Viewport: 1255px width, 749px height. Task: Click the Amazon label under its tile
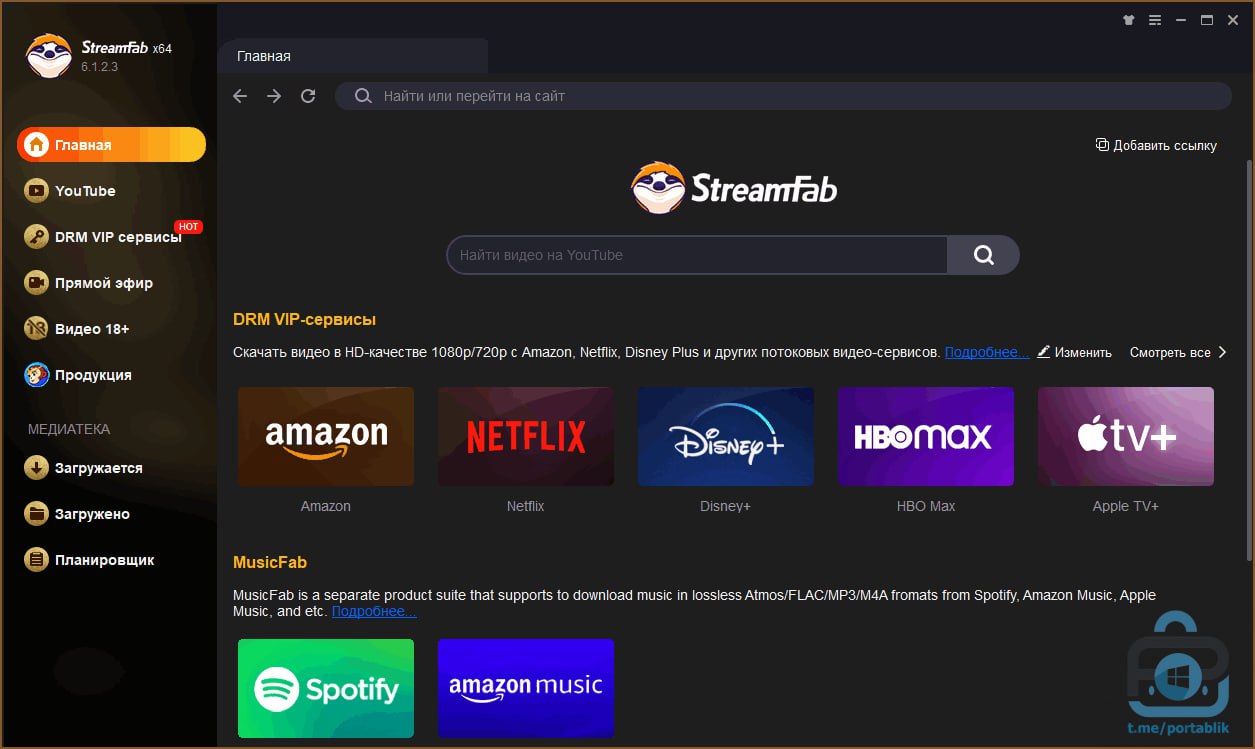click(x=326, y=506)
